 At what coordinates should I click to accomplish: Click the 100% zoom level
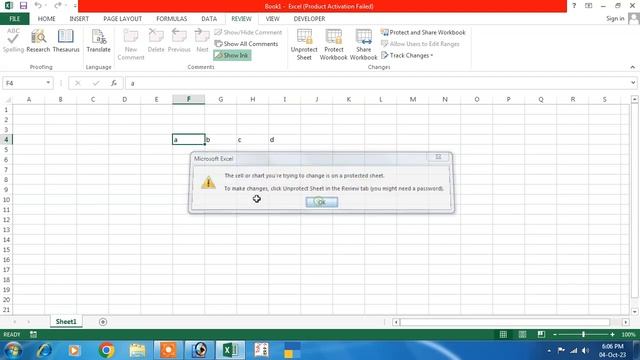pos(628,334)
